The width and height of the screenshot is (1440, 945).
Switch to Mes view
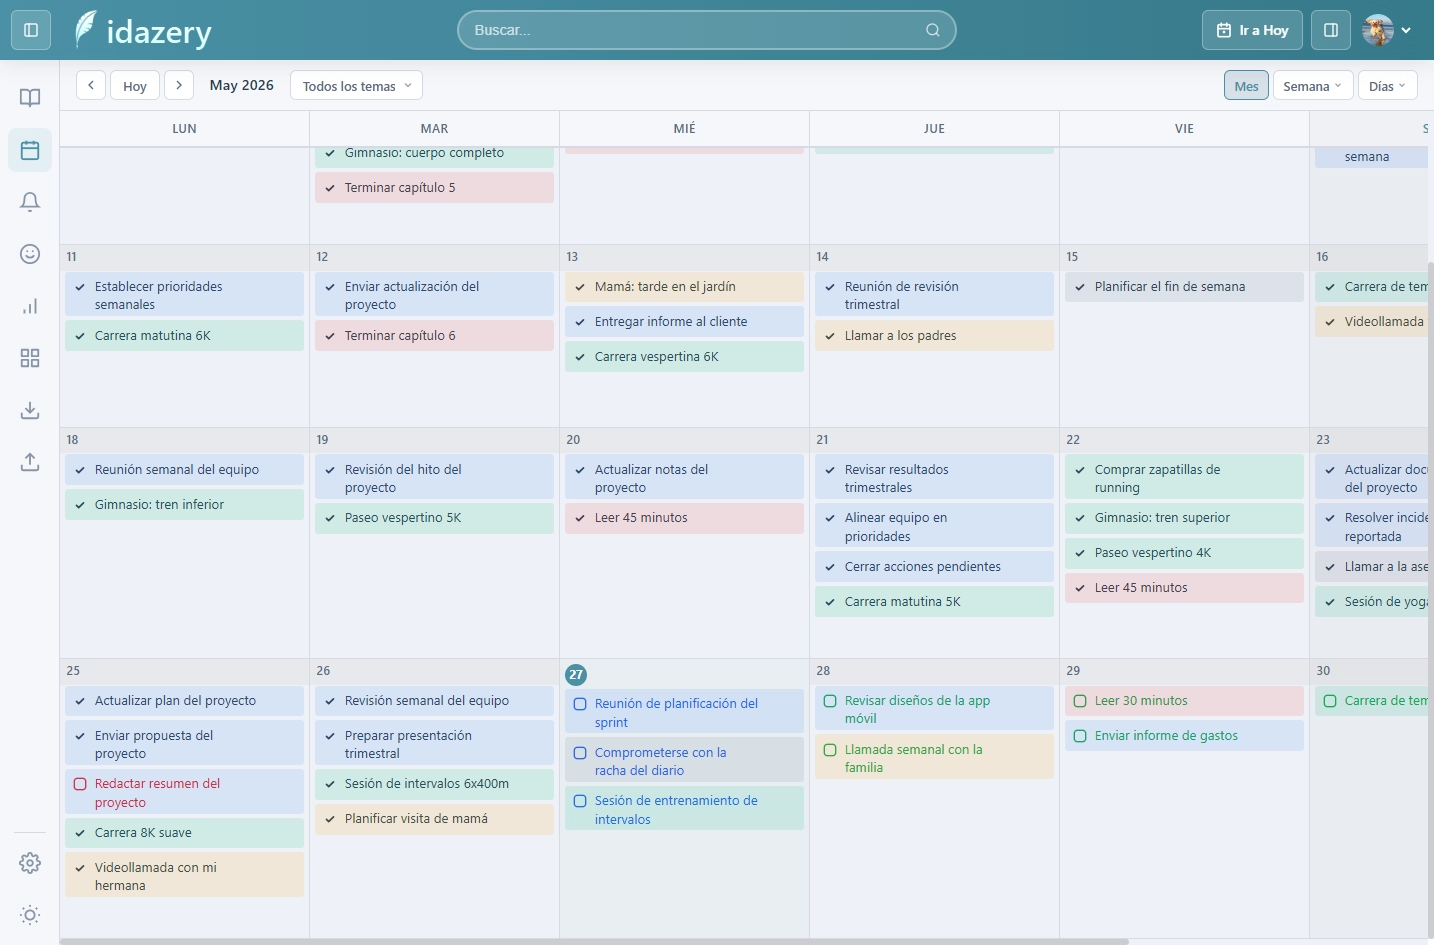coord(1246,85)
